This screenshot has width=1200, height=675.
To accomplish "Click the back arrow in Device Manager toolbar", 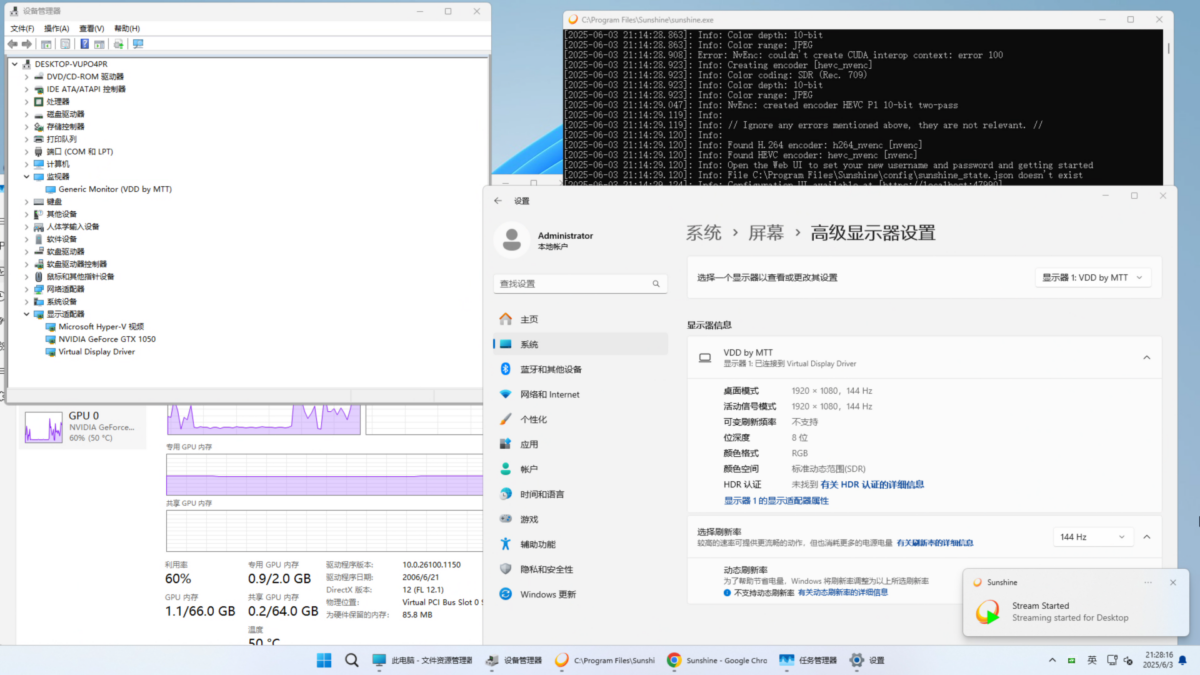I will coord(14,44).
